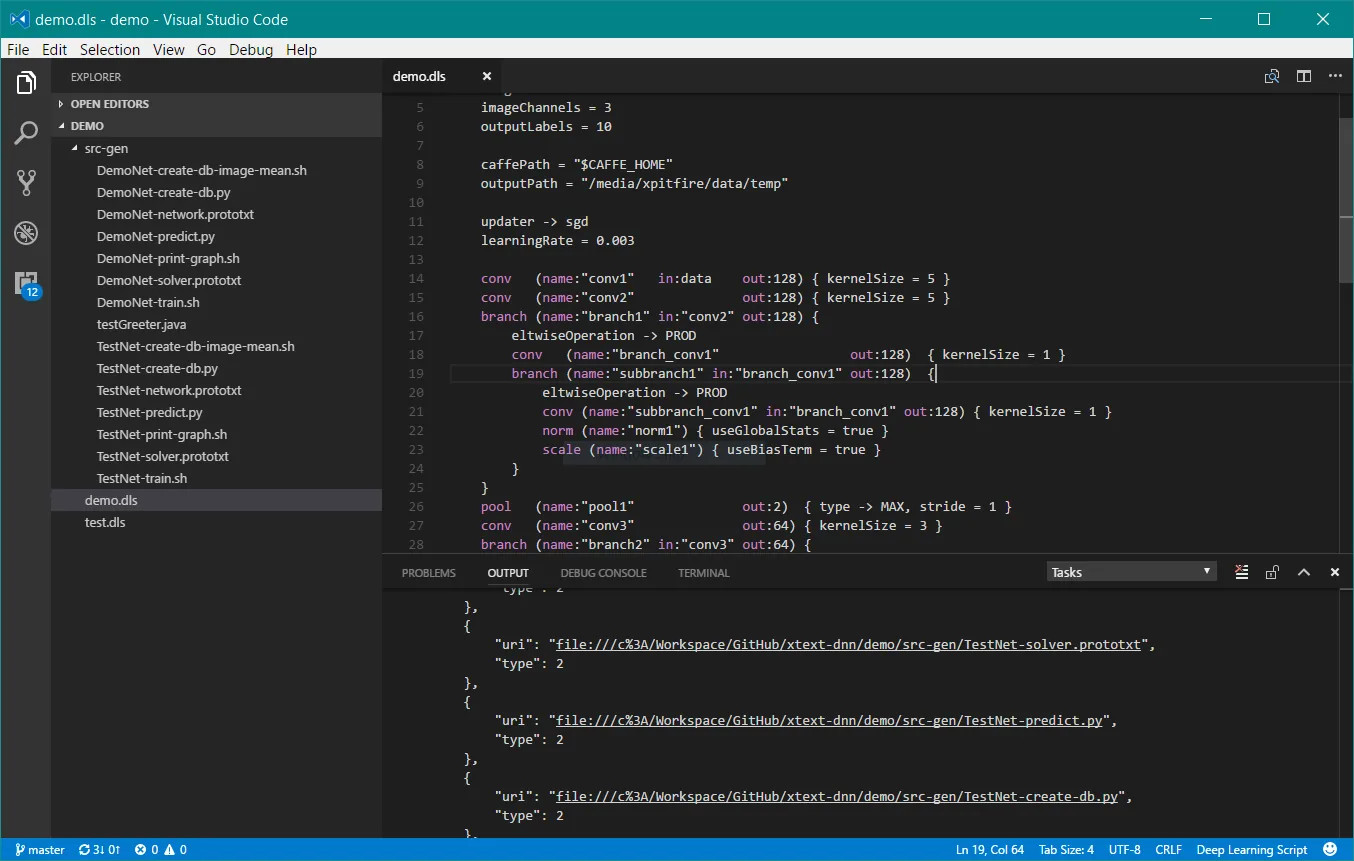Open testGreeter.java file
The height and width of the screenshot is (861, 1354).
(x=141, y=324)
